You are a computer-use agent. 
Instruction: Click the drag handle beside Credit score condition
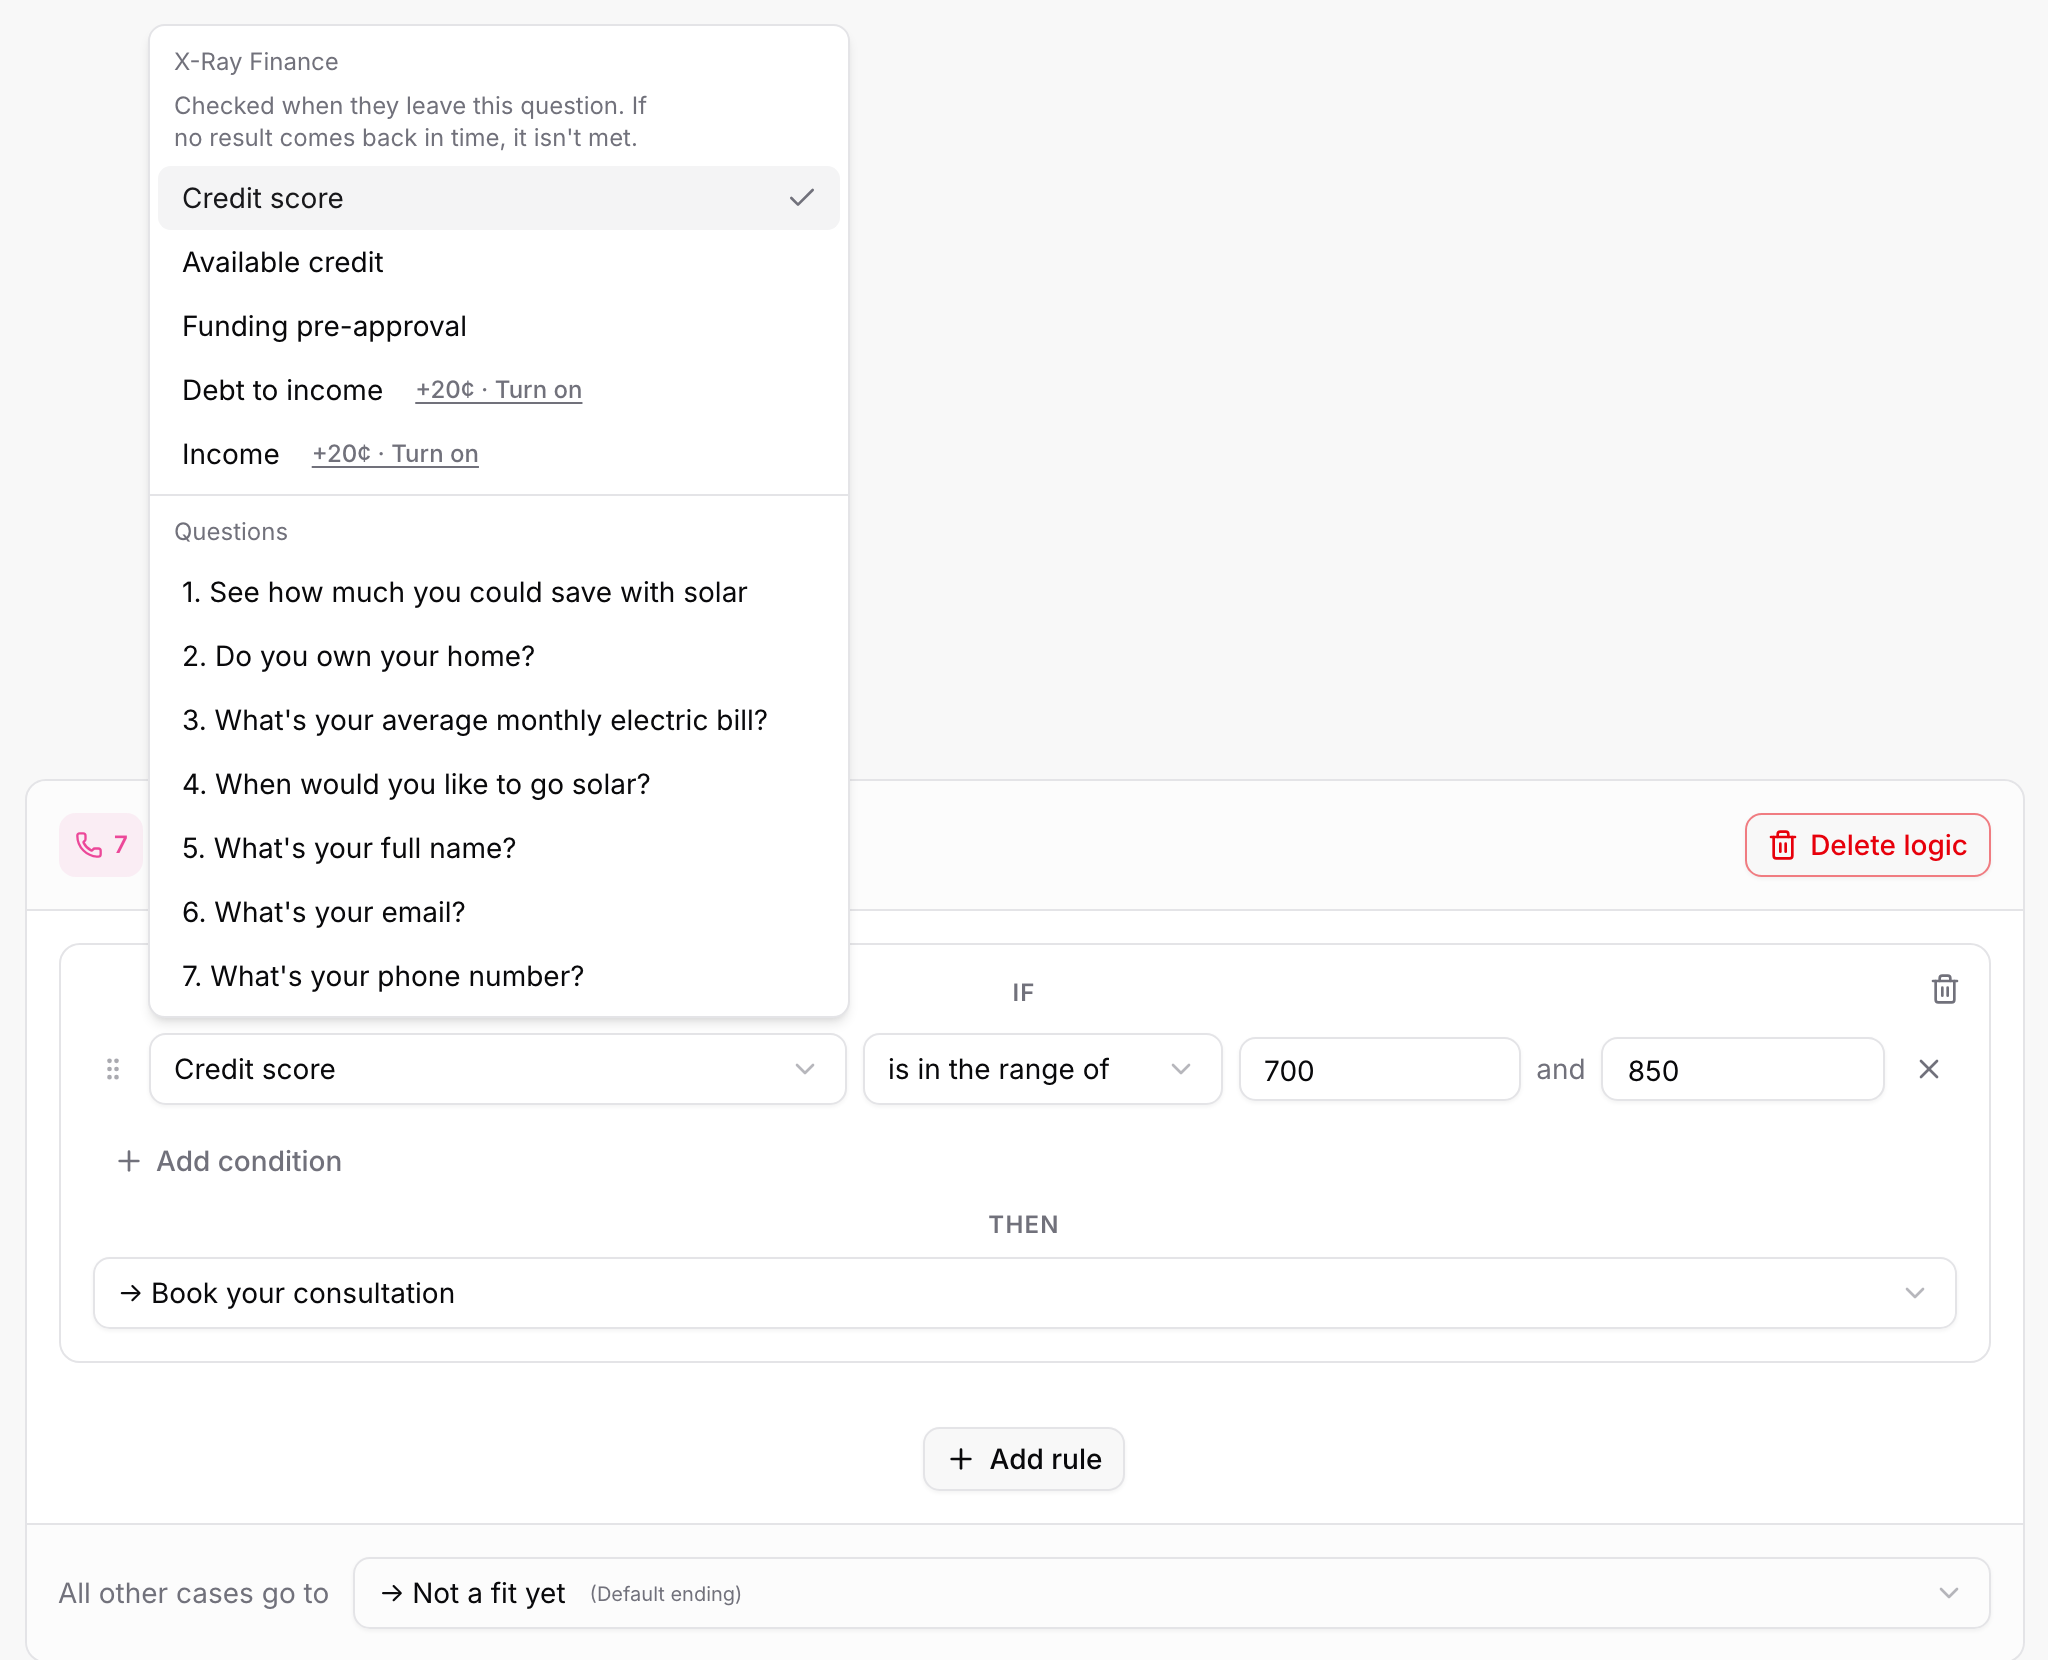tap(113, 1069)
